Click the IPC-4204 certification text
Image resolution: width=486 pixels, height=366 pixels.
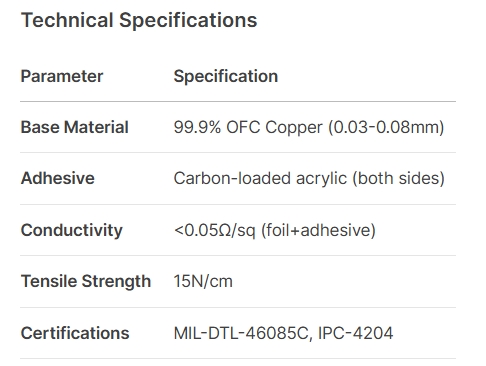[x=356, y=333]
